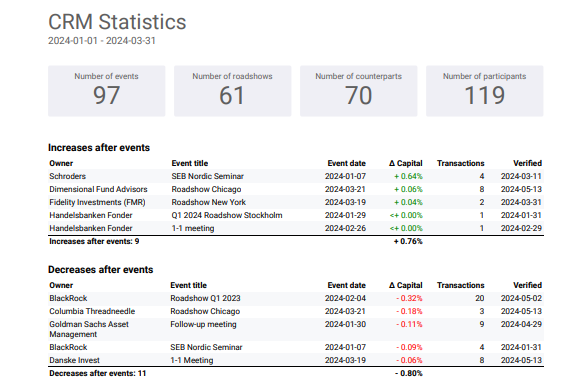Click Roadshow Q1 2023 event title

tap(205, 298)
